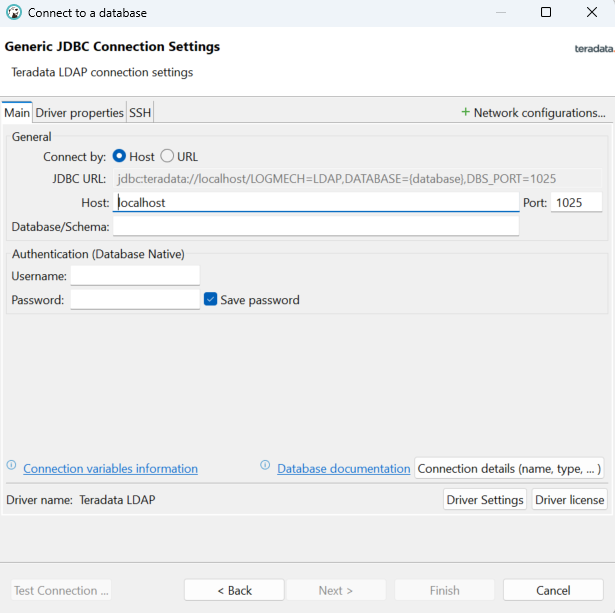Click the teradata logo in header
The image size is (615, 613).
click(x=594, y=49)
